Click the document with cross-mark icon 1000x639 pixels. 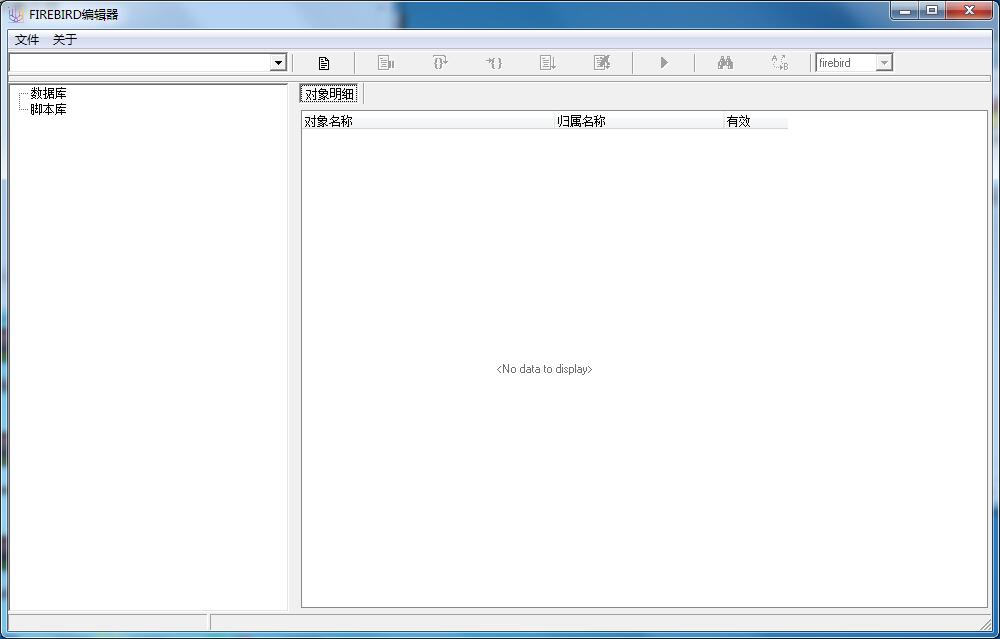click(x=602, y=62)
